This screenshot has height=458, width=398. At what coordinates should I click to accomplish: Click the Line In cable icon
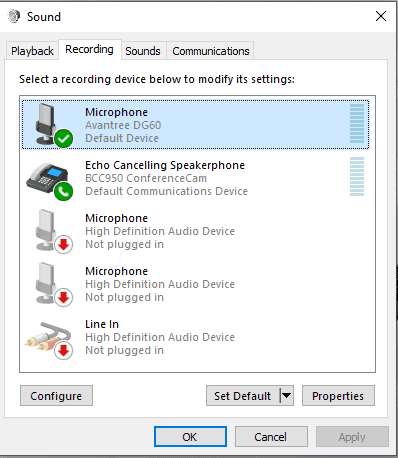pos(49,340)
